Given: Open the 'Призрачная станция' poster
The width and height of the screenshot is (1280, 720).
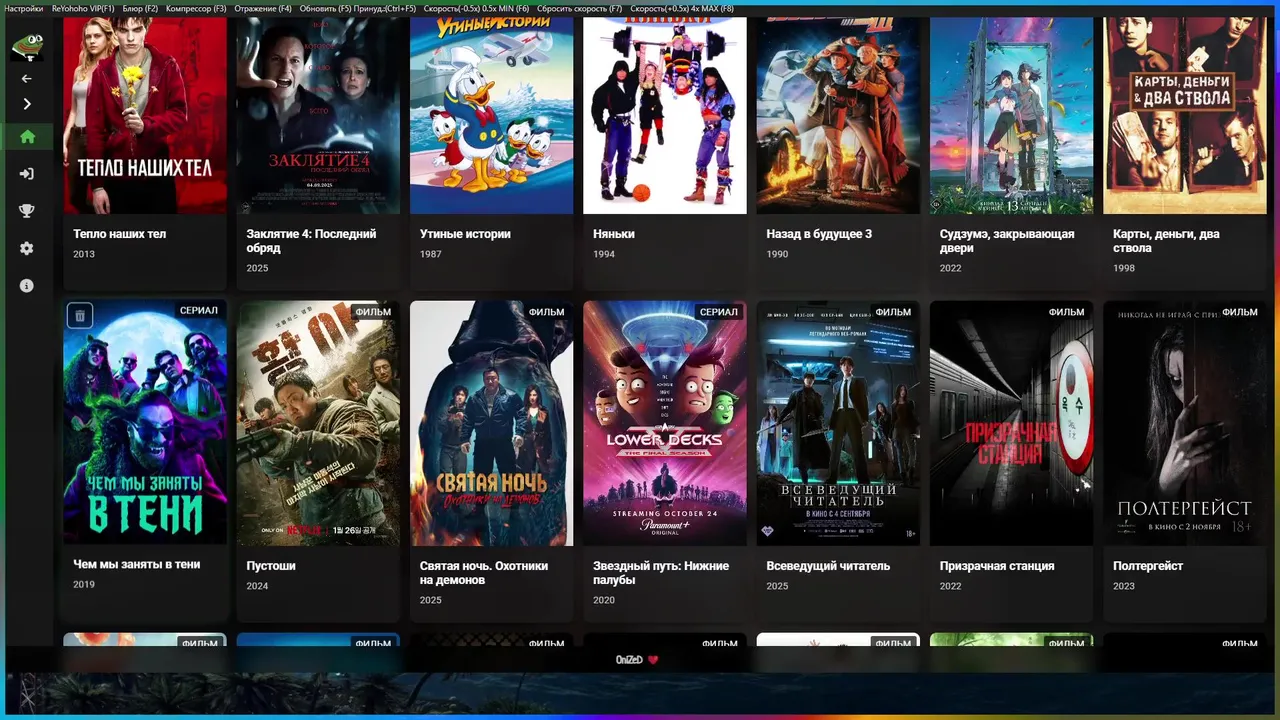Looking at the screenshot, I should 1011,423.
